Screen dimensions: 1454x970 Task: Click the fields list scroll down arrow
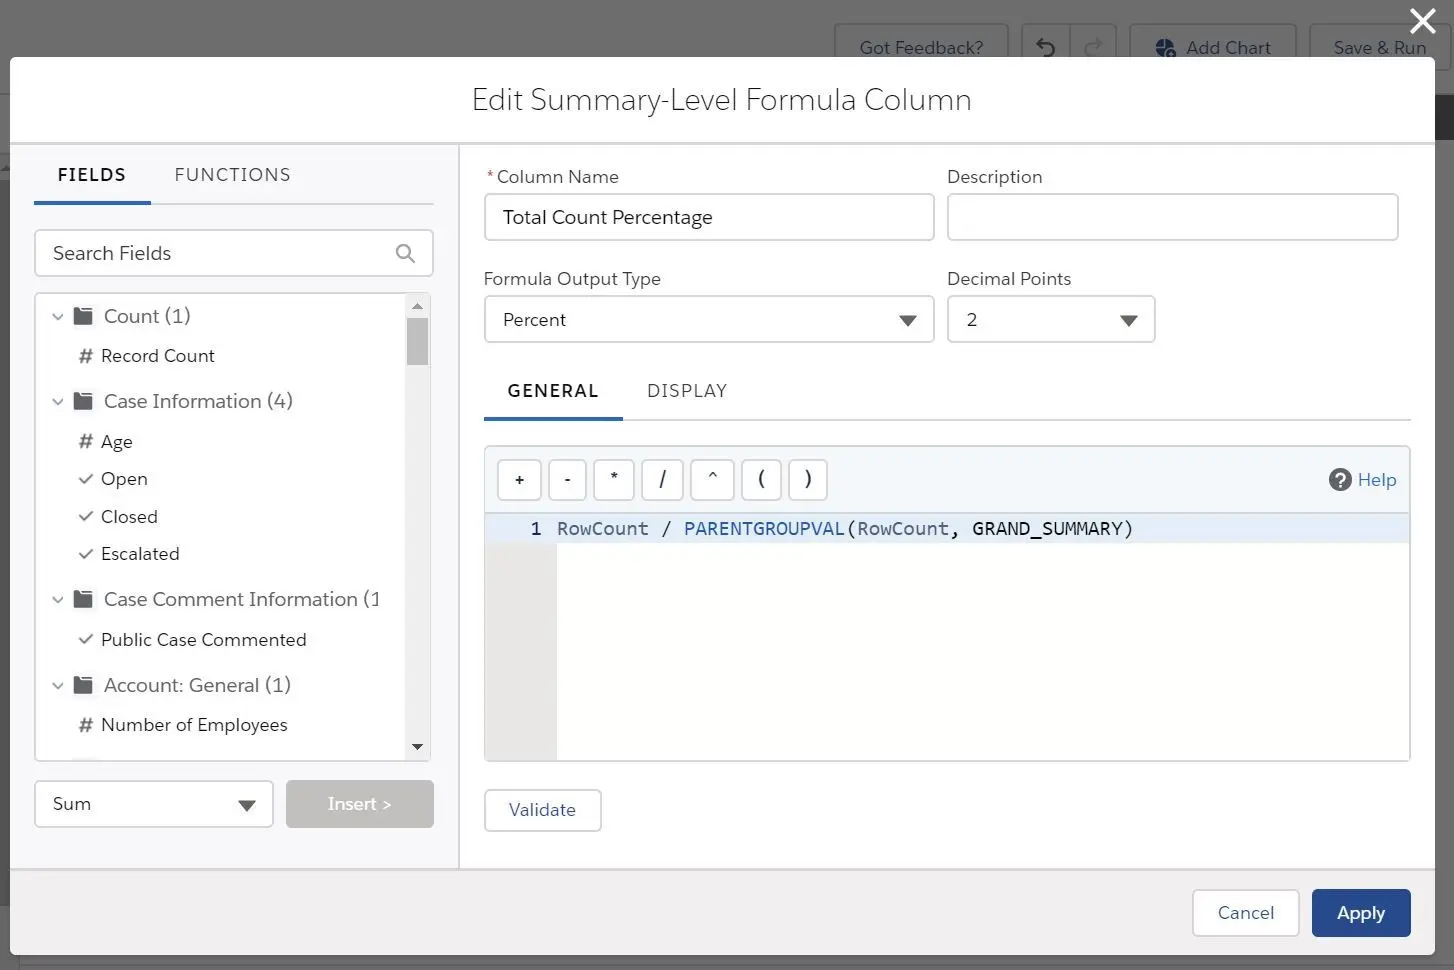tap(417, 747)
